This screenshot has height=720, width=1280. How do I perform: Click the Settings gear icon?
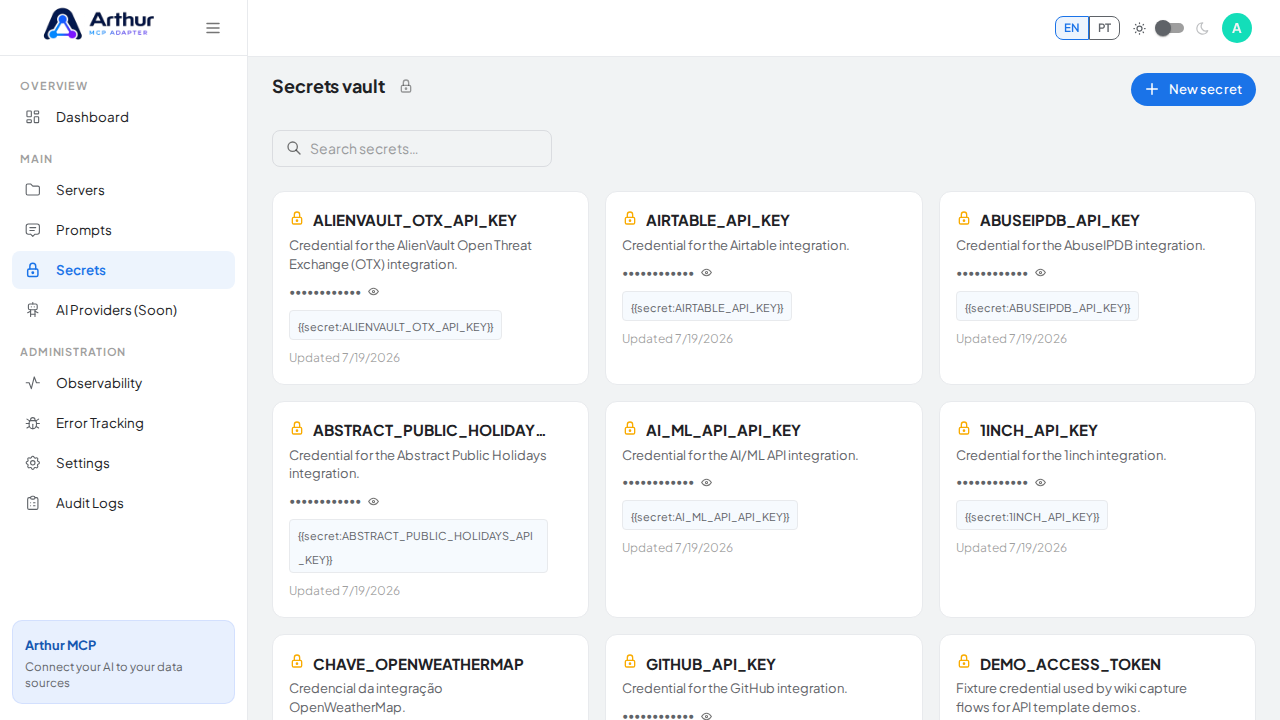coord(33,463)
